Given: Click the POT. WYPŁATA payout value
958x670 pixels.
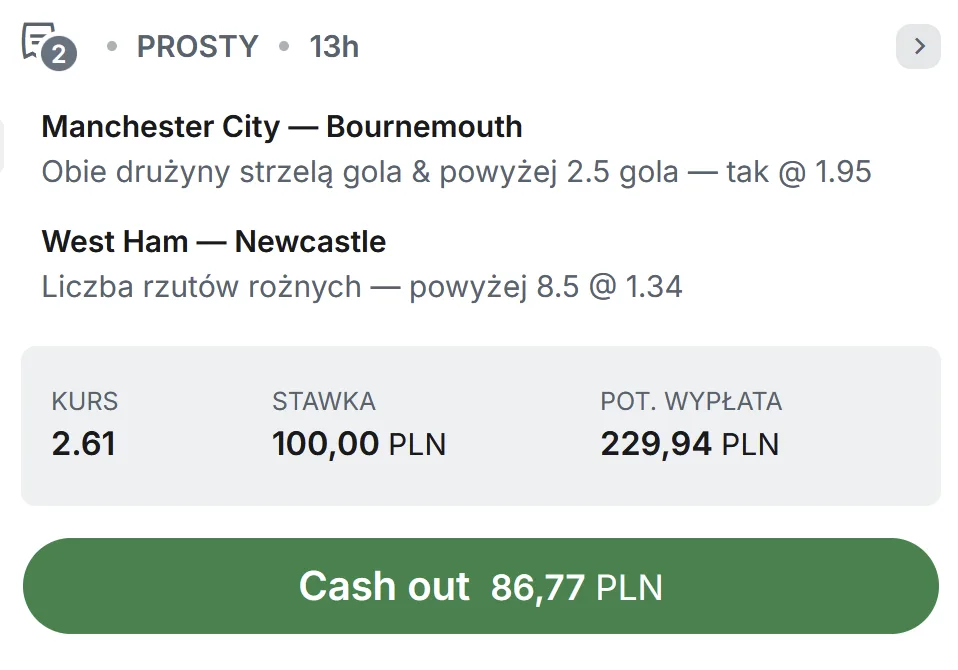Looking at the screenshot, I should [690, 443].
